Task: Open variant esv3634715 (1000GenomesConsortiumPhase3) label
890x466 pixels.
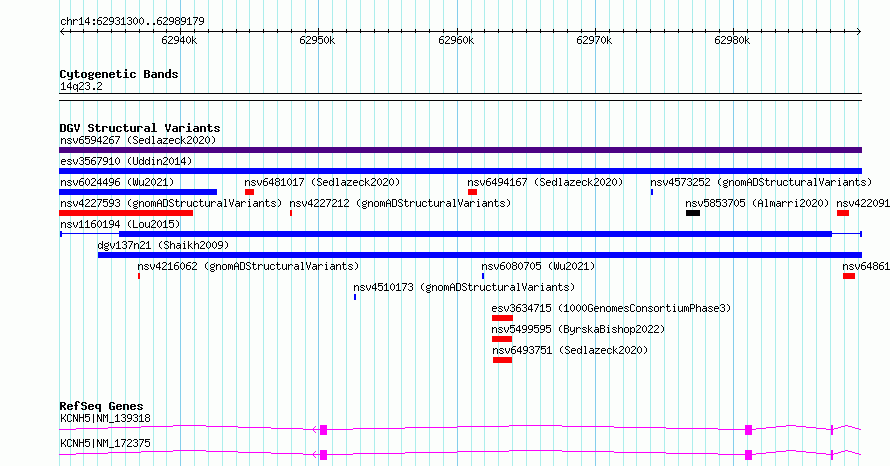Action: tap(611, 308)
